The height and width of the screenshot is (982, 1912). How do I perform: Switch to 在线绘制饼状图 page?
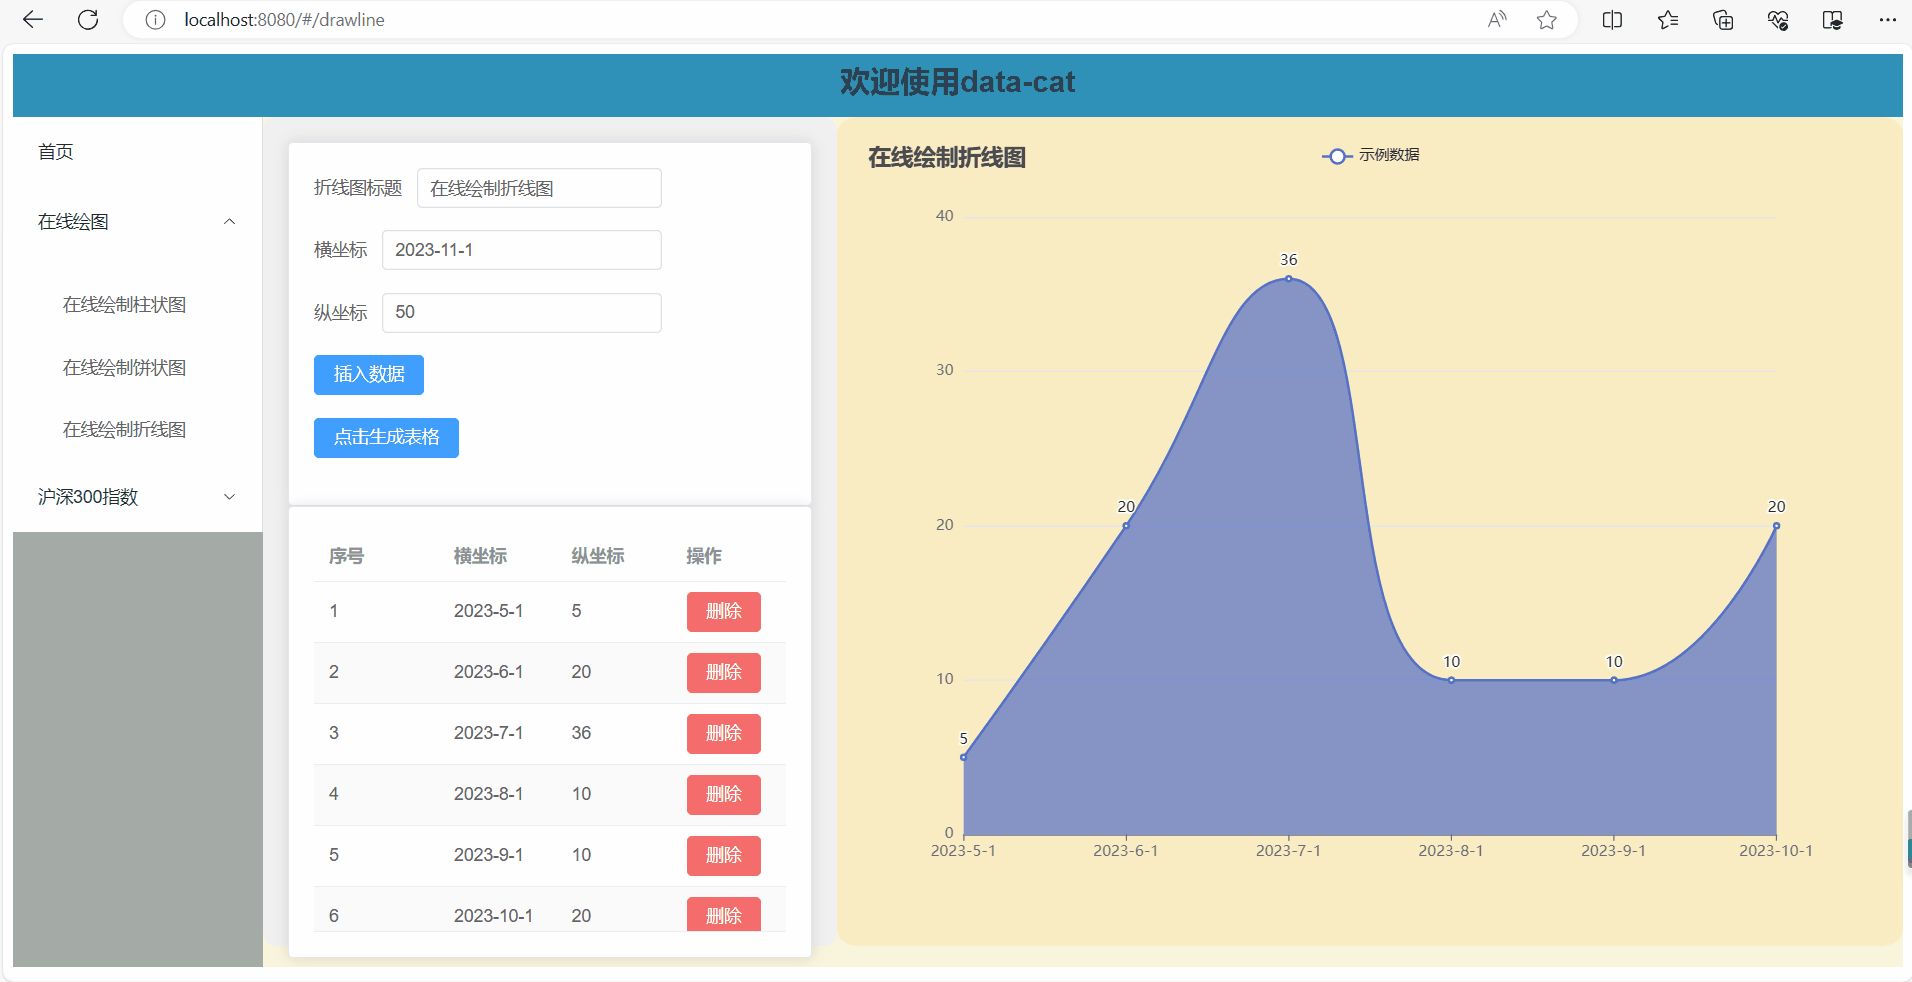pos(124,367)
